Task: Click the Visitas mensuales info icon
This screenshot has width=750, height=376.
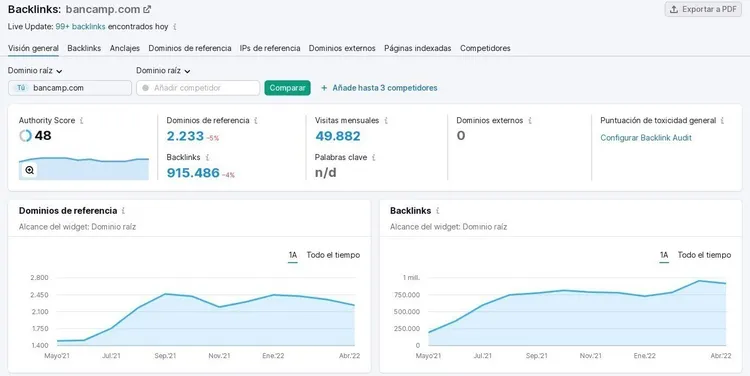Action: [386, 121]
